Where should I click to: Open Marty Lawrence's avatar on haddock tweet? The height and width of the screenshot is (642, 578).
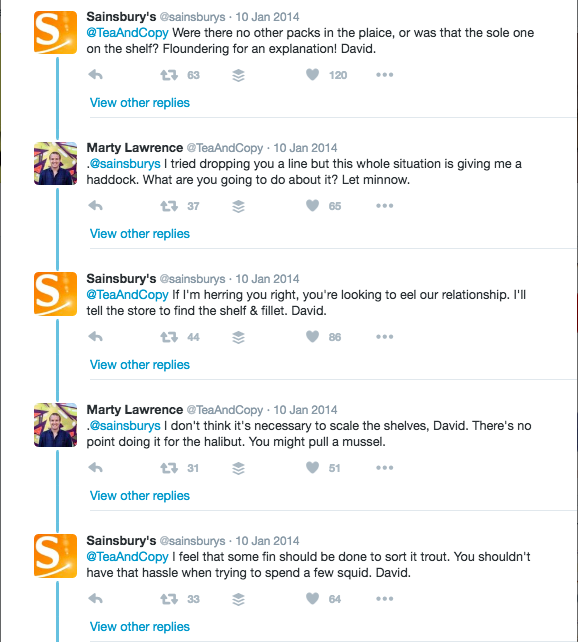[x=55, y=163]
